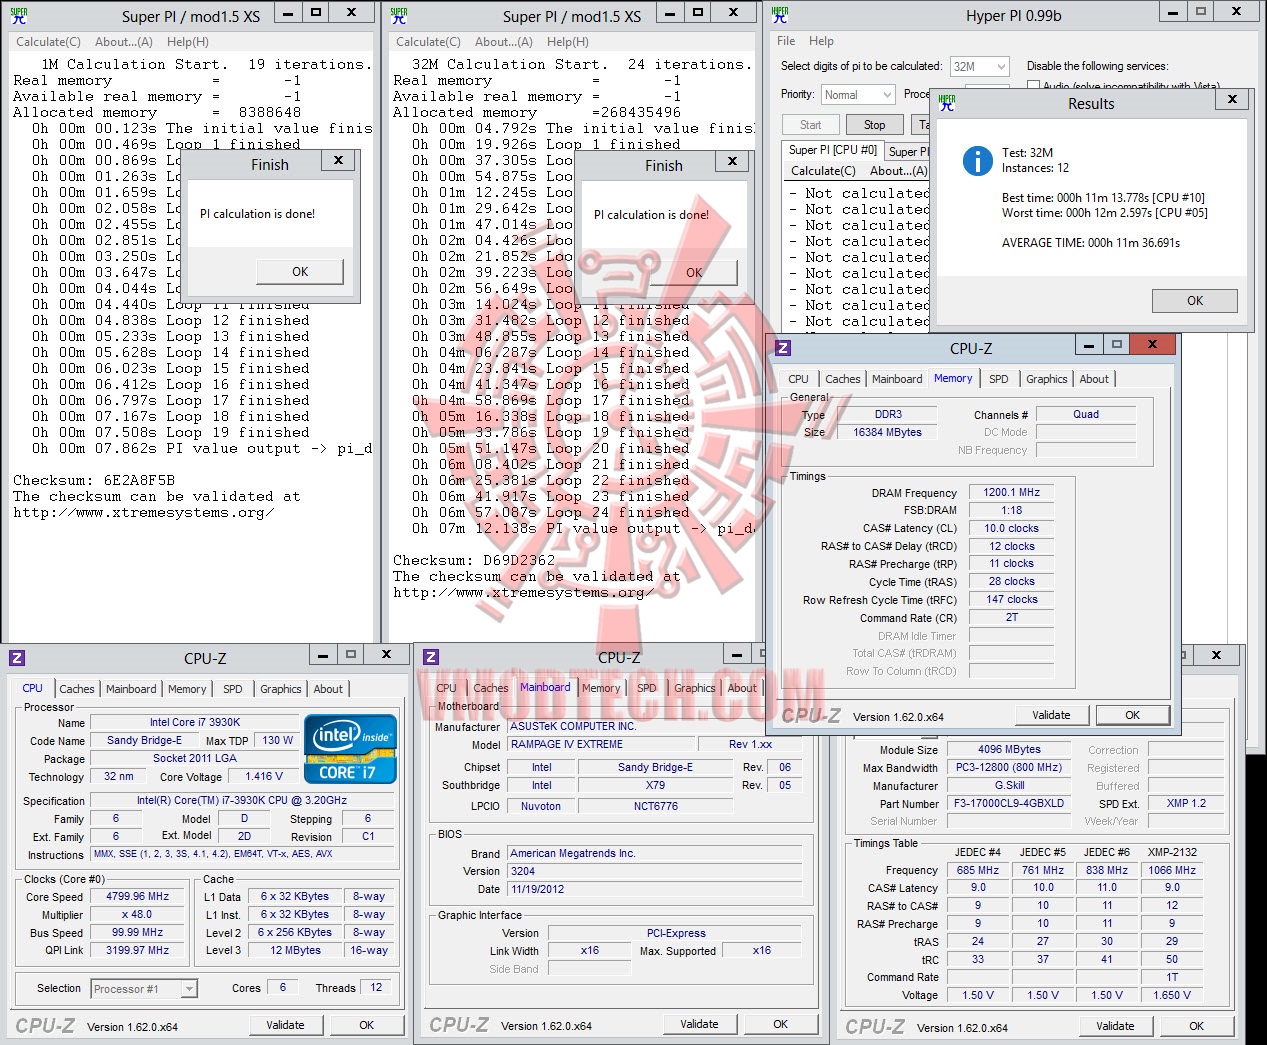
Task: Click Validate in the CPU-Z CPU-tab window
Action: [x=285, y=1025]
